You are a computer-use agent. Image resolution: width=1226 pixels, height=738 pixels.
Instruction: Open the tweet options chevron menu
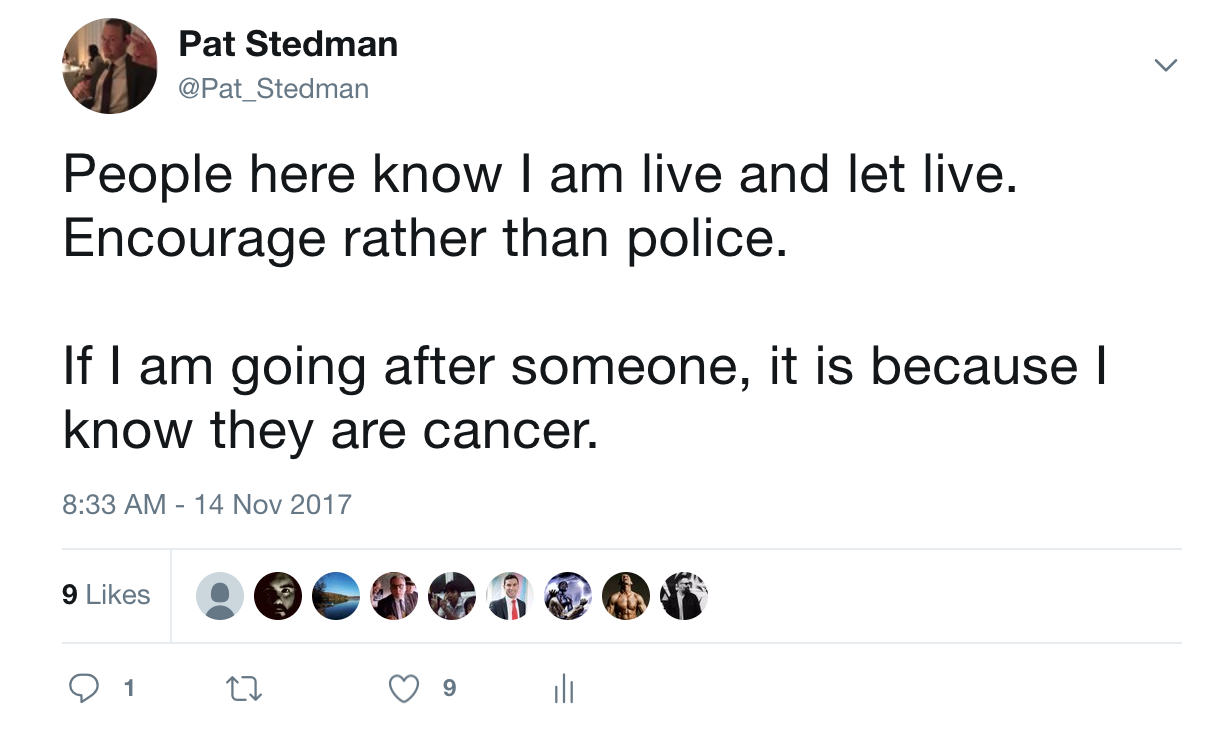click(x=1165, y=66)
